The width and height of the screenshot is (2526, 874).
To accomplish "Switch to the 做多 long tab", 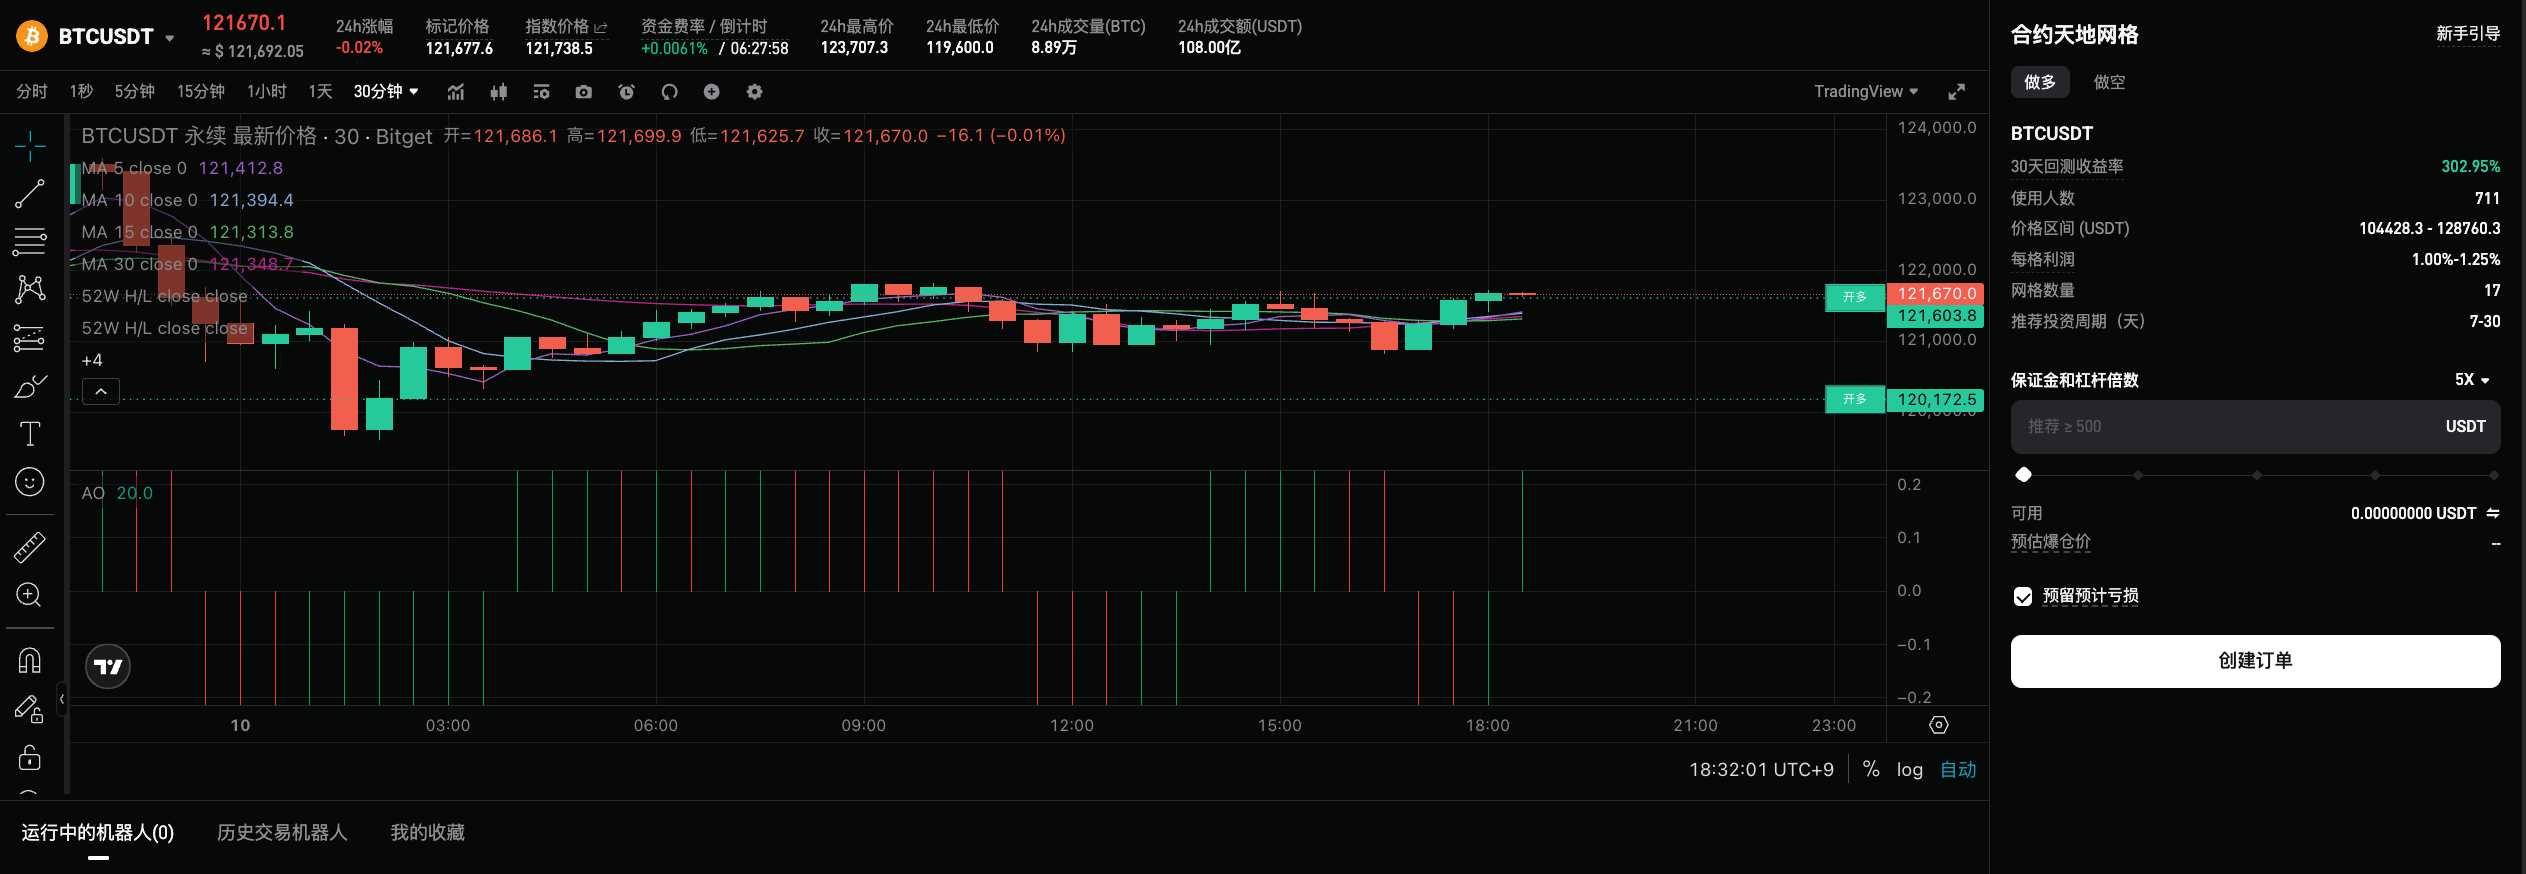I will click(x=2040, y=82).
